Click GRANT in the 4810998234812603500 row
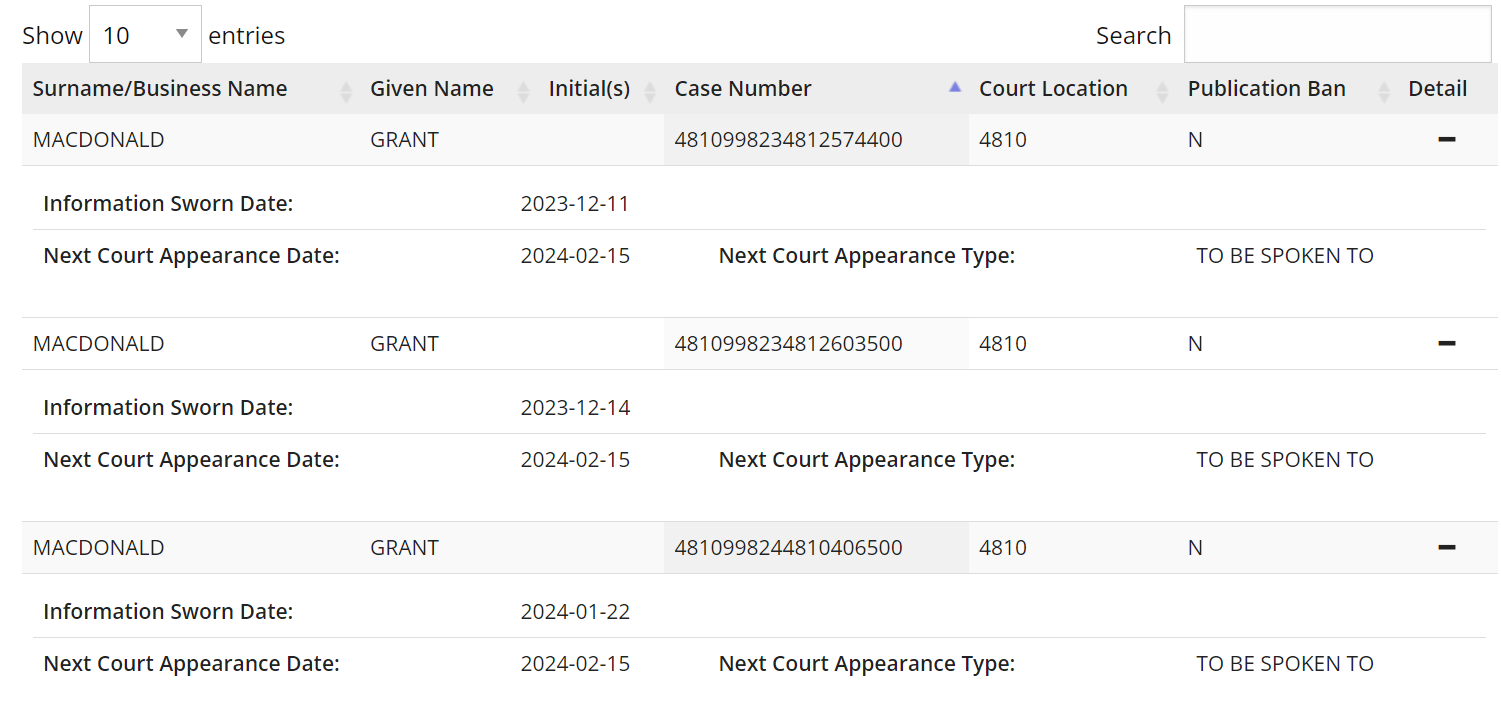Viewport: 1501px width, 723px height. (405, 344)
